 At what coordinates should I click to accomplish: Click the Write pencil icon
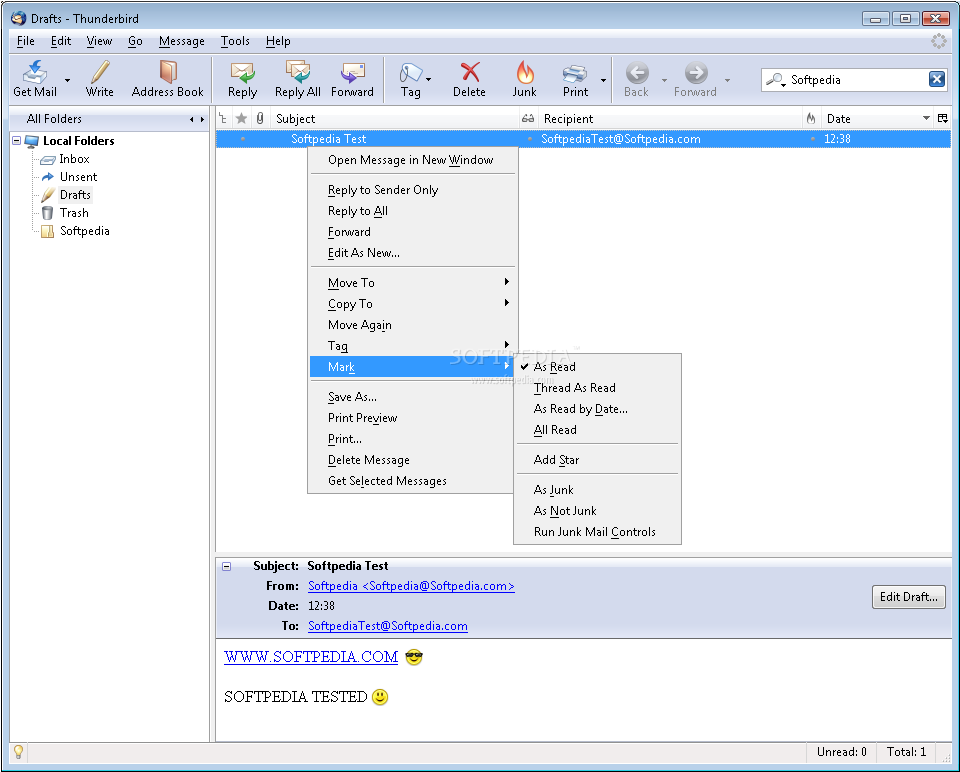100,72
